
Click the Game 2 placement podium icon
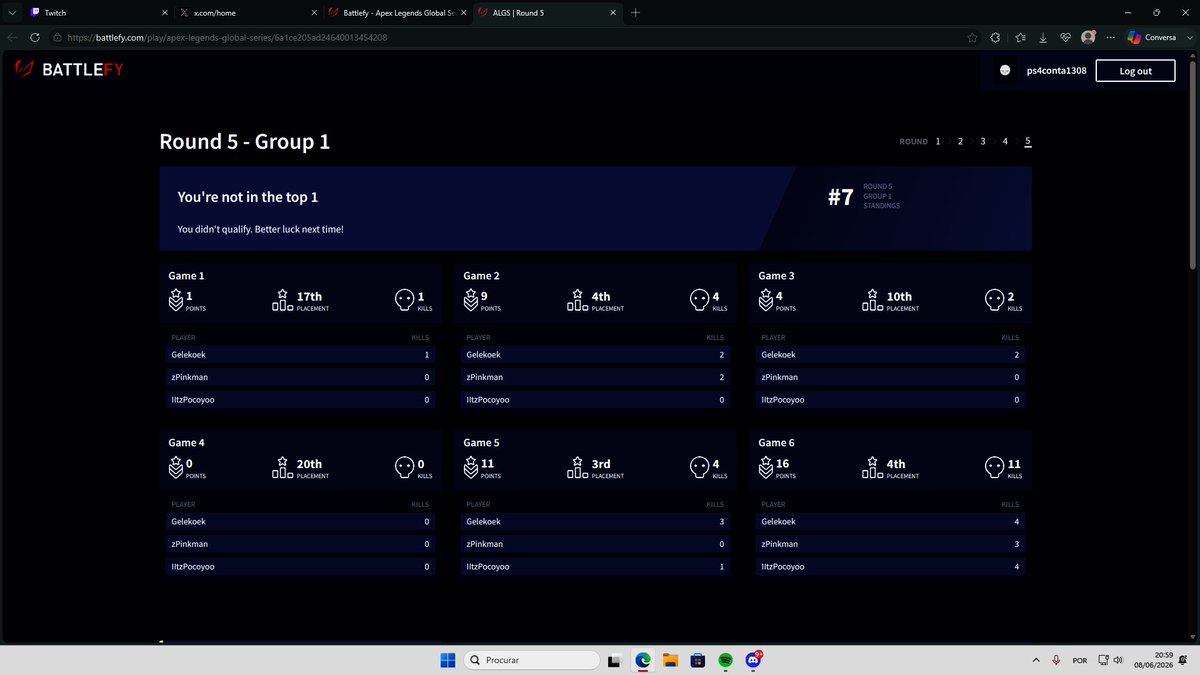[x=577, y=300]
